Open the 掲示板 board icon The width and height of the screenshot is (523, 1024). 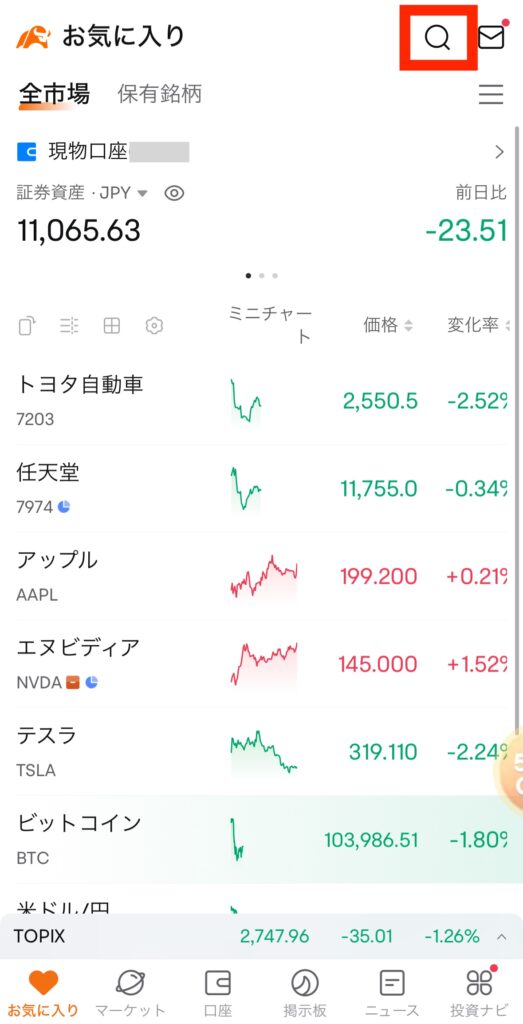pyautogui.click(x=305, y=982)
